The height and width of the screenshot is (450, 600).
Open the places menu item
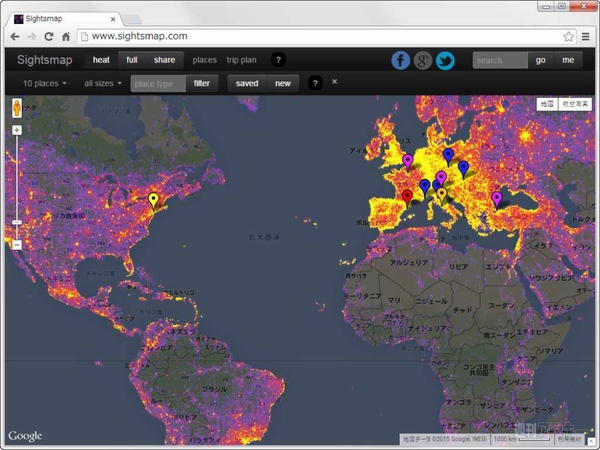204,60
